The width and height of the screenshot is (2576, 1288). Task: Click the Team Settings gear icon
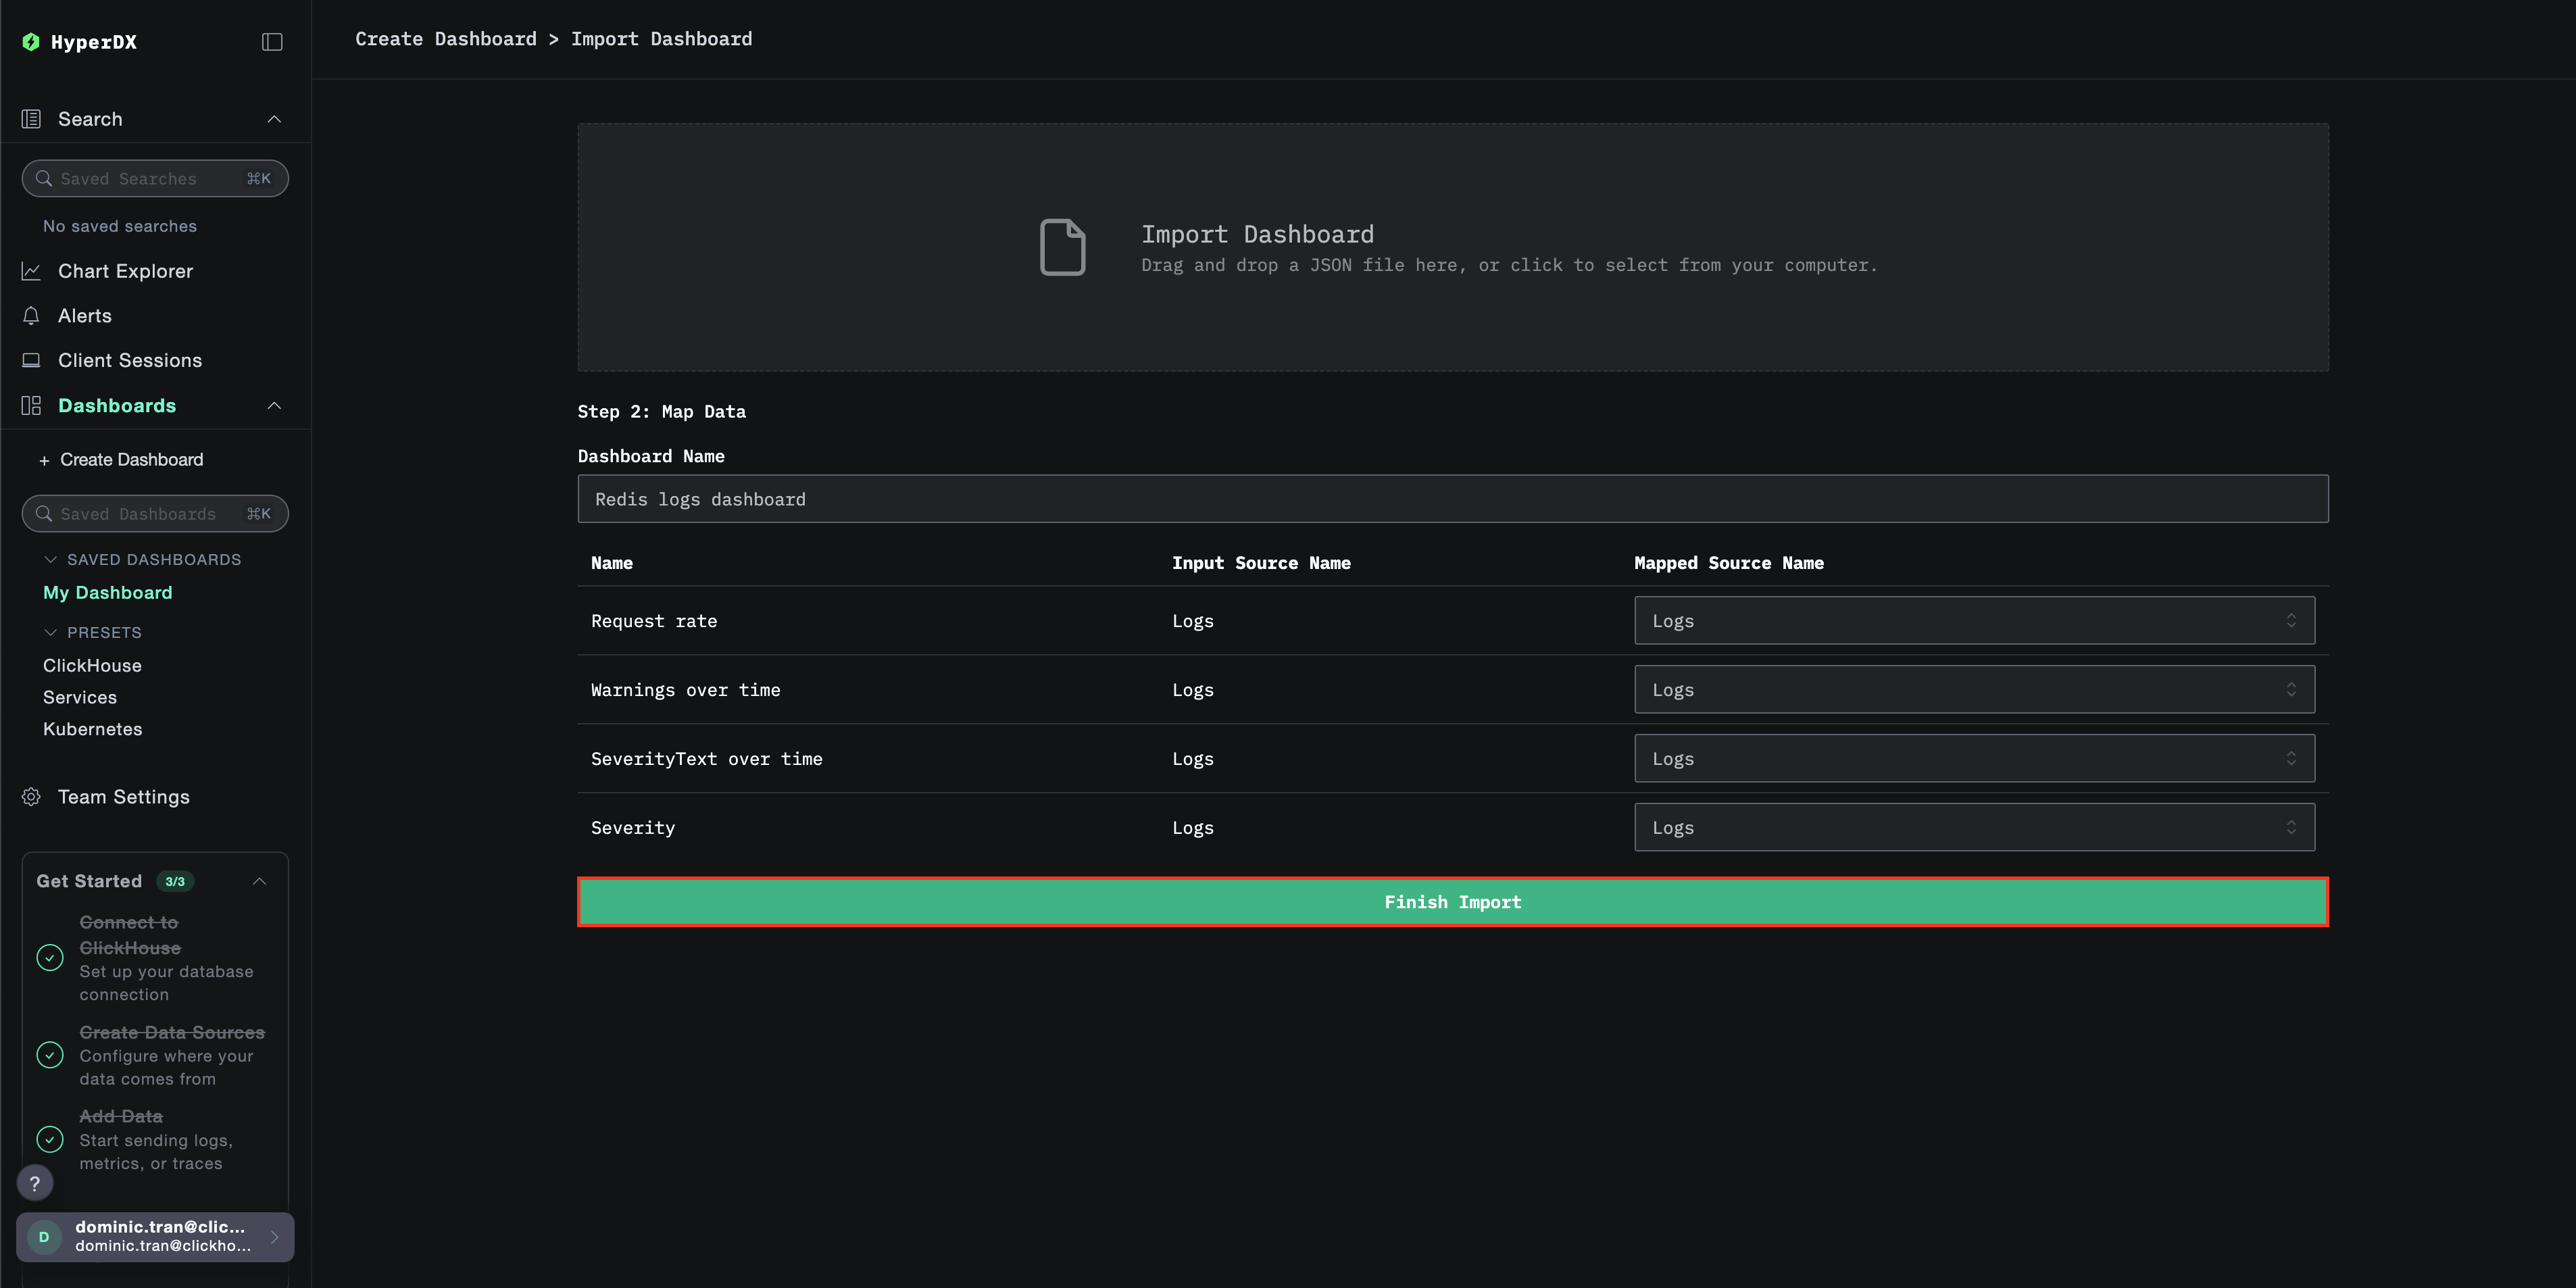coord(31,797)
